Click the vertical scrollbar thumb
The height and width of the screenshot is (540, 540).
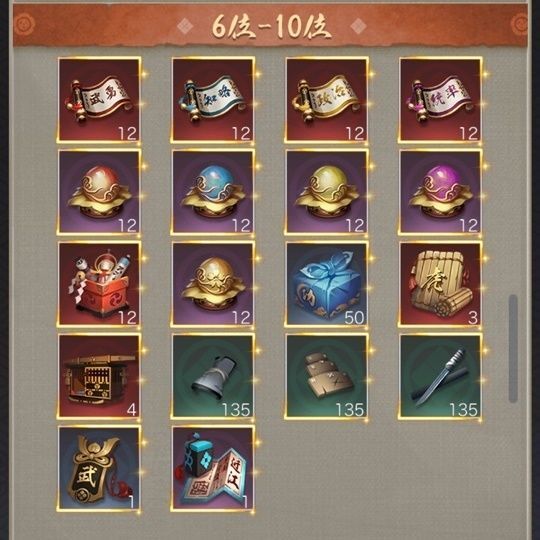513,348
